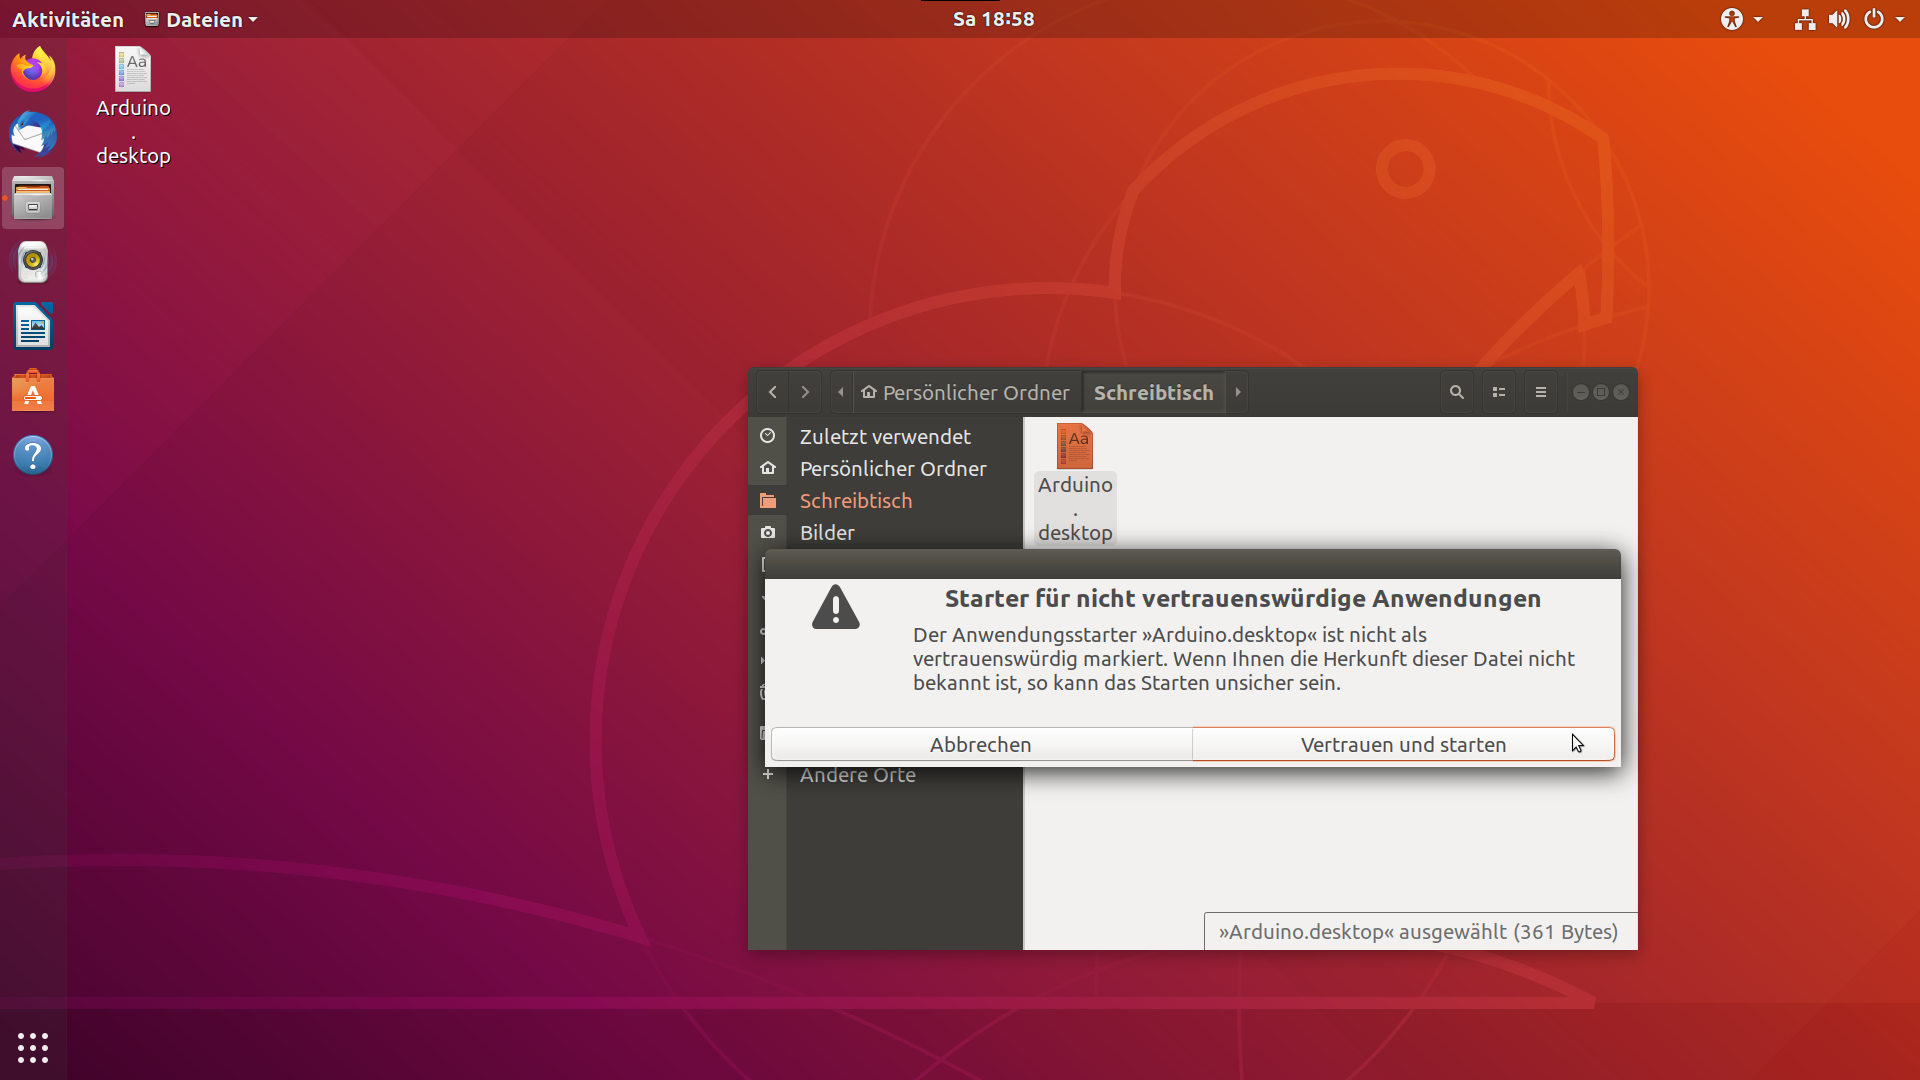
Task: Open the Files app dock icon
Action: [33, 198]
